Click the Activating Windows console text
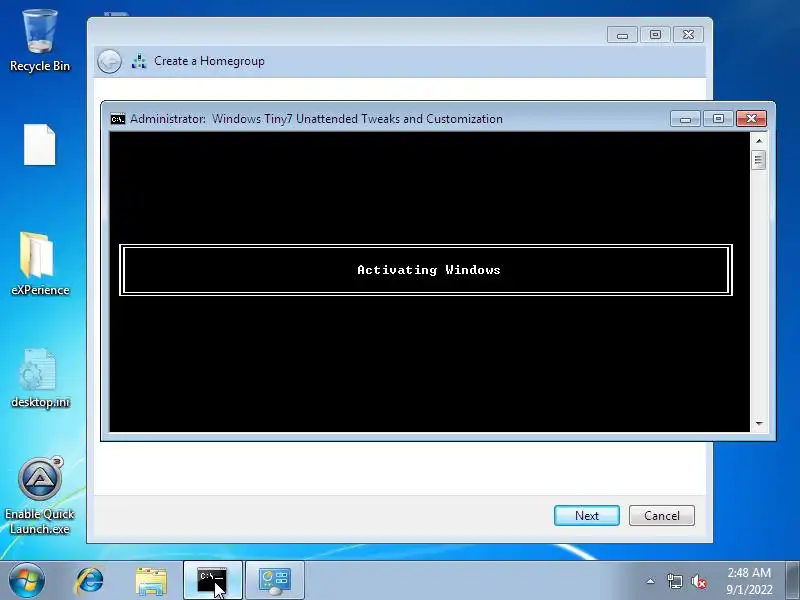Viewport: 800px width, 600px height. pos(429,270)
